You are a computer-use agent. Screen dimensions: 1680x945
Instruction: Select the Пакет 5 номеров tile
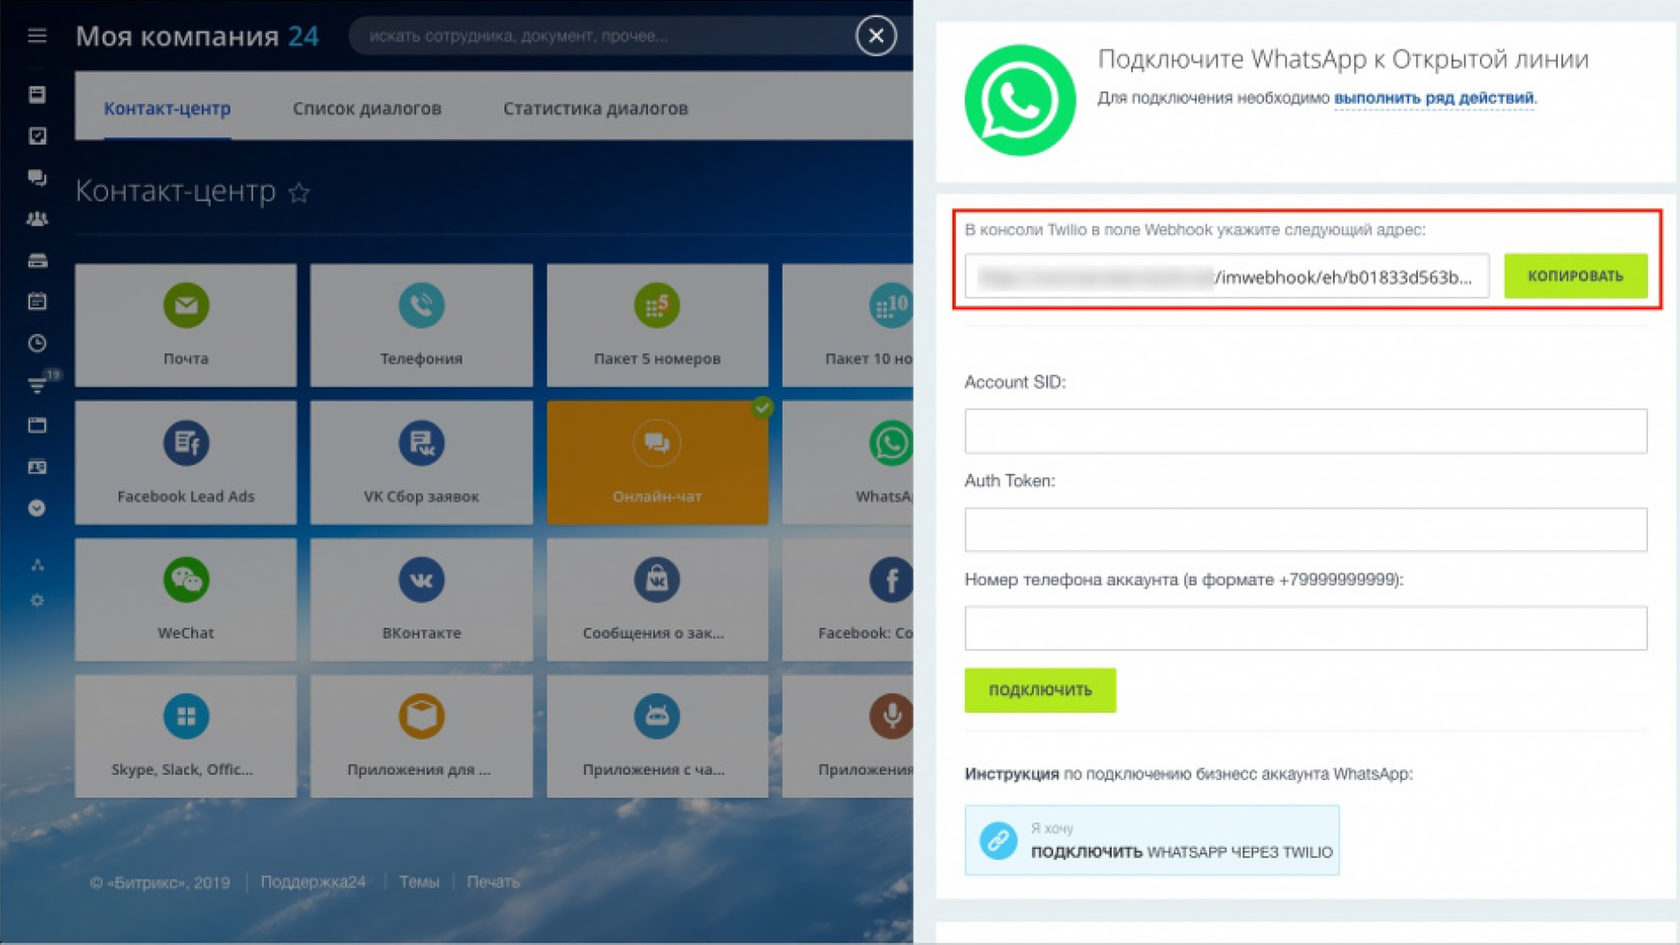click(x=657, y=325)
